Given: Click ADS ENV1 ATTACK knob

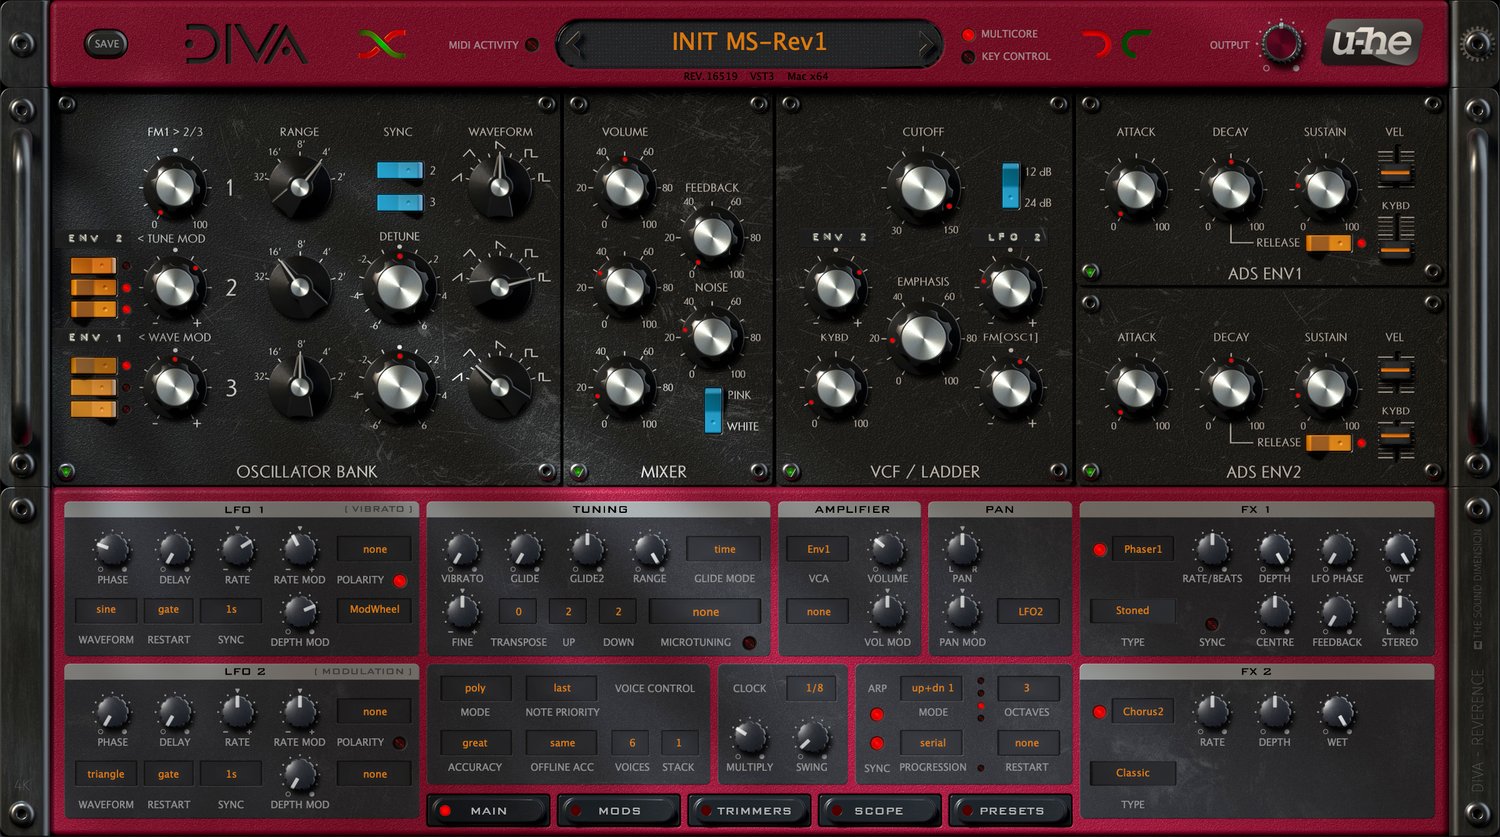Looking at the screenshot, I should coord(1136,188).
